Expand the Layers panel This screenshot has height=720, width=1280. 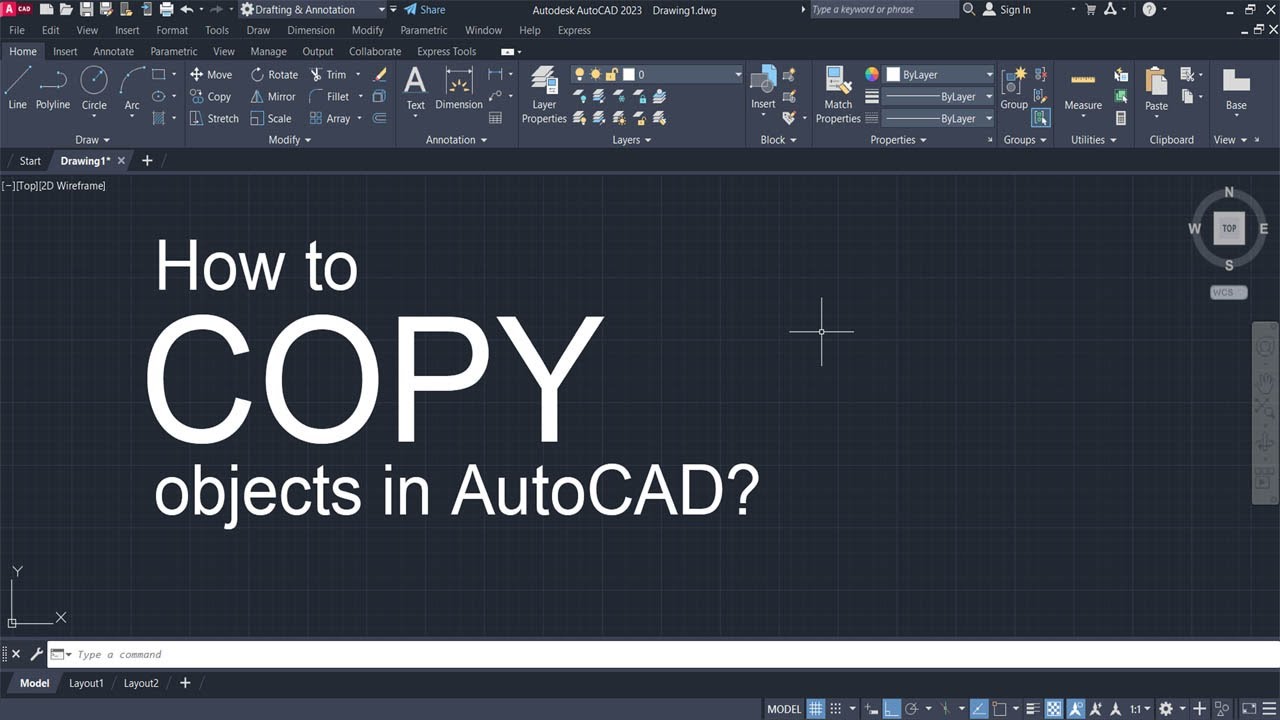[632, 140]
